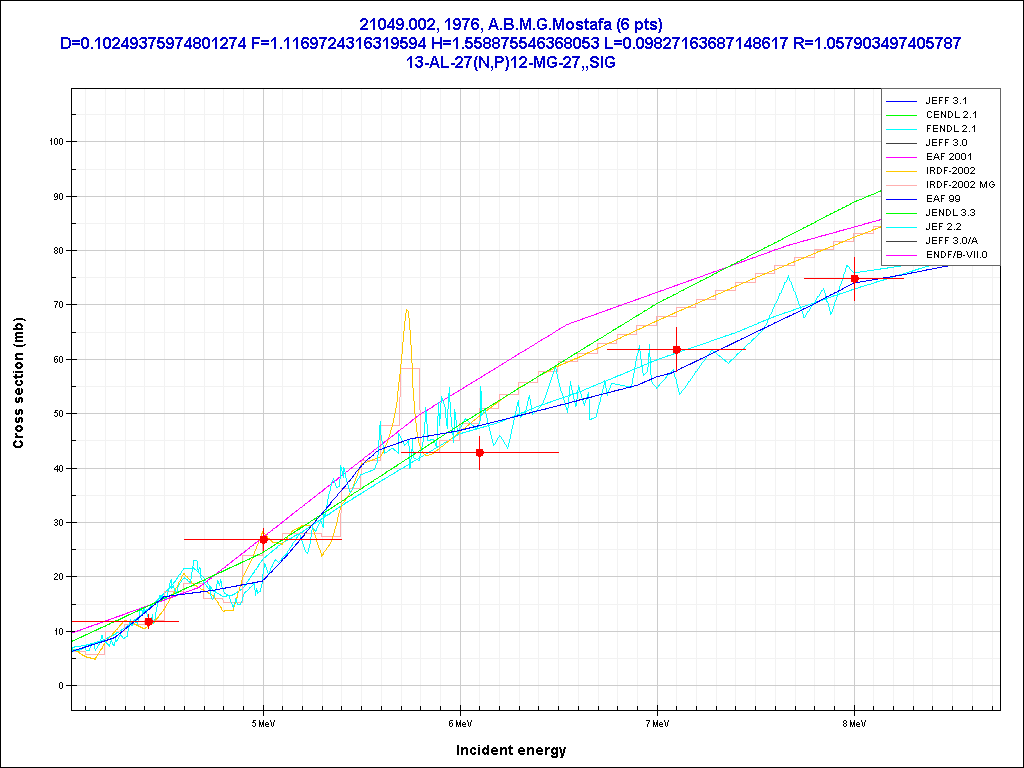Select JENDL 3.3 in the legend

point(950,213)
